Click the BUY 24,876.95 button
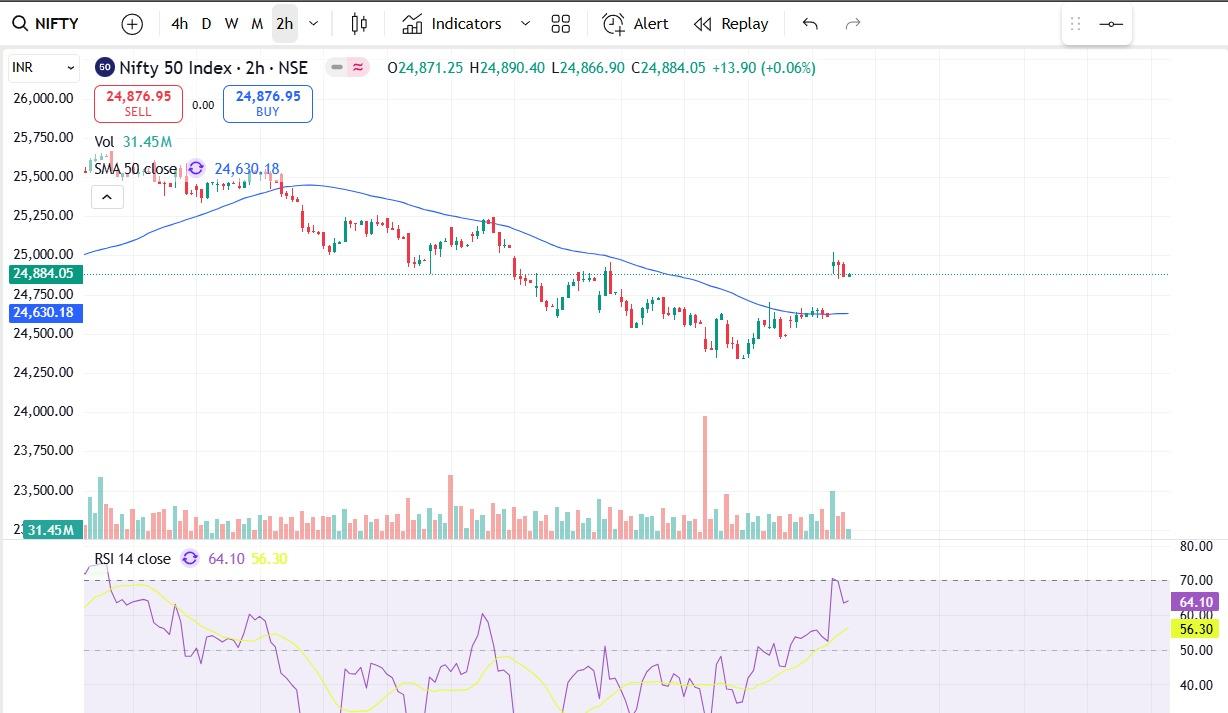1228x713 pixels. pos(267,104)
